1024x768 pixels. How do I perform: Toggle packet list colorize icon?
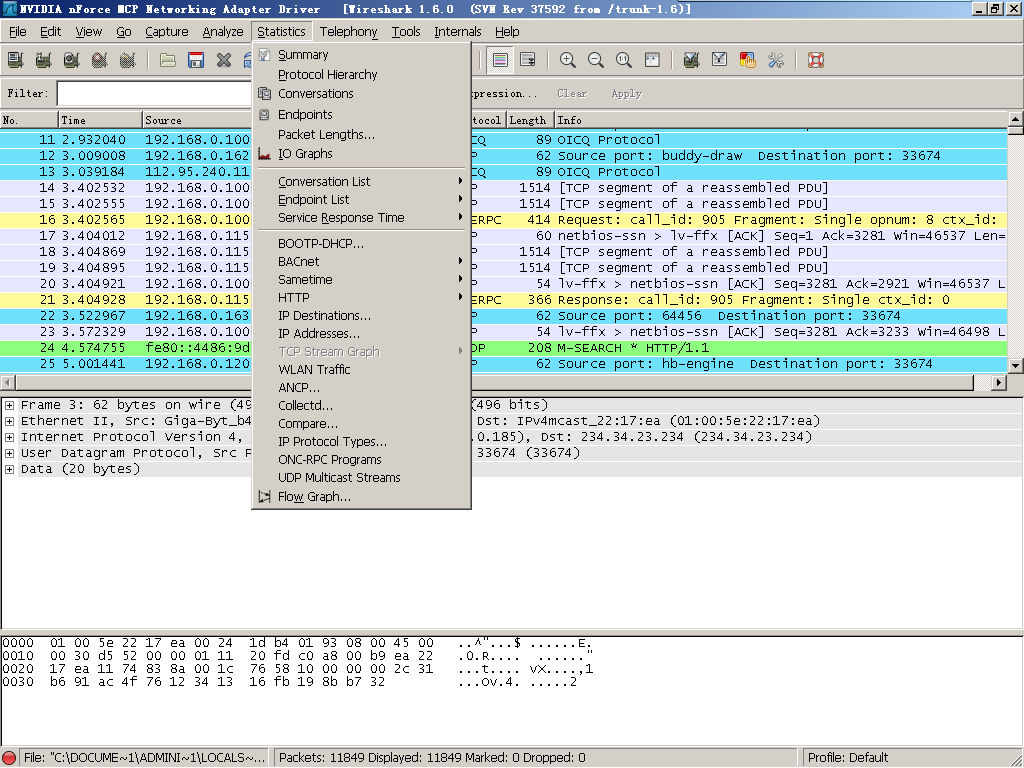pyautogui.click(x=500, y=60)
